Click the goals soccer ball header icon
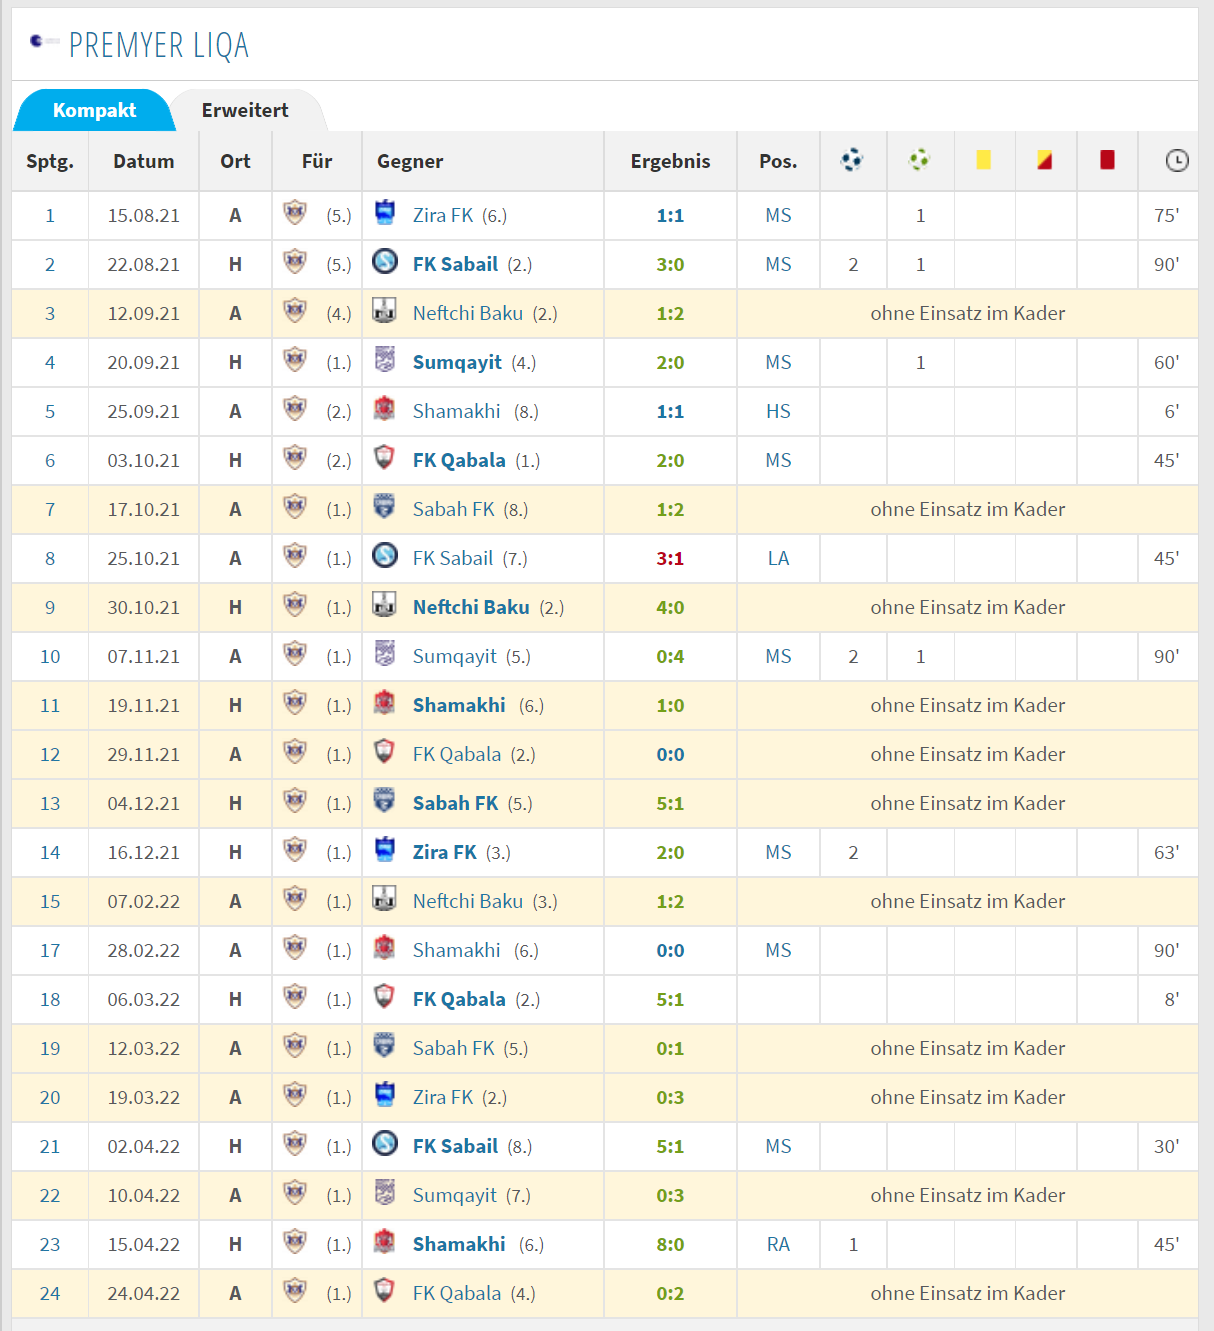 (x=852, y=160)
